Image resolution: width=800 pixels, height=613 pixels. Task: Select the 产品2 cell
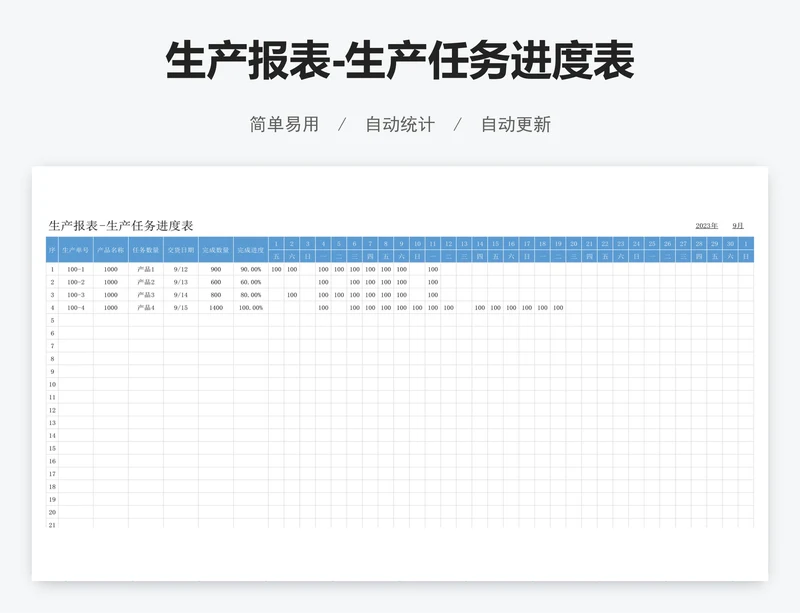(x=146, y=282)
